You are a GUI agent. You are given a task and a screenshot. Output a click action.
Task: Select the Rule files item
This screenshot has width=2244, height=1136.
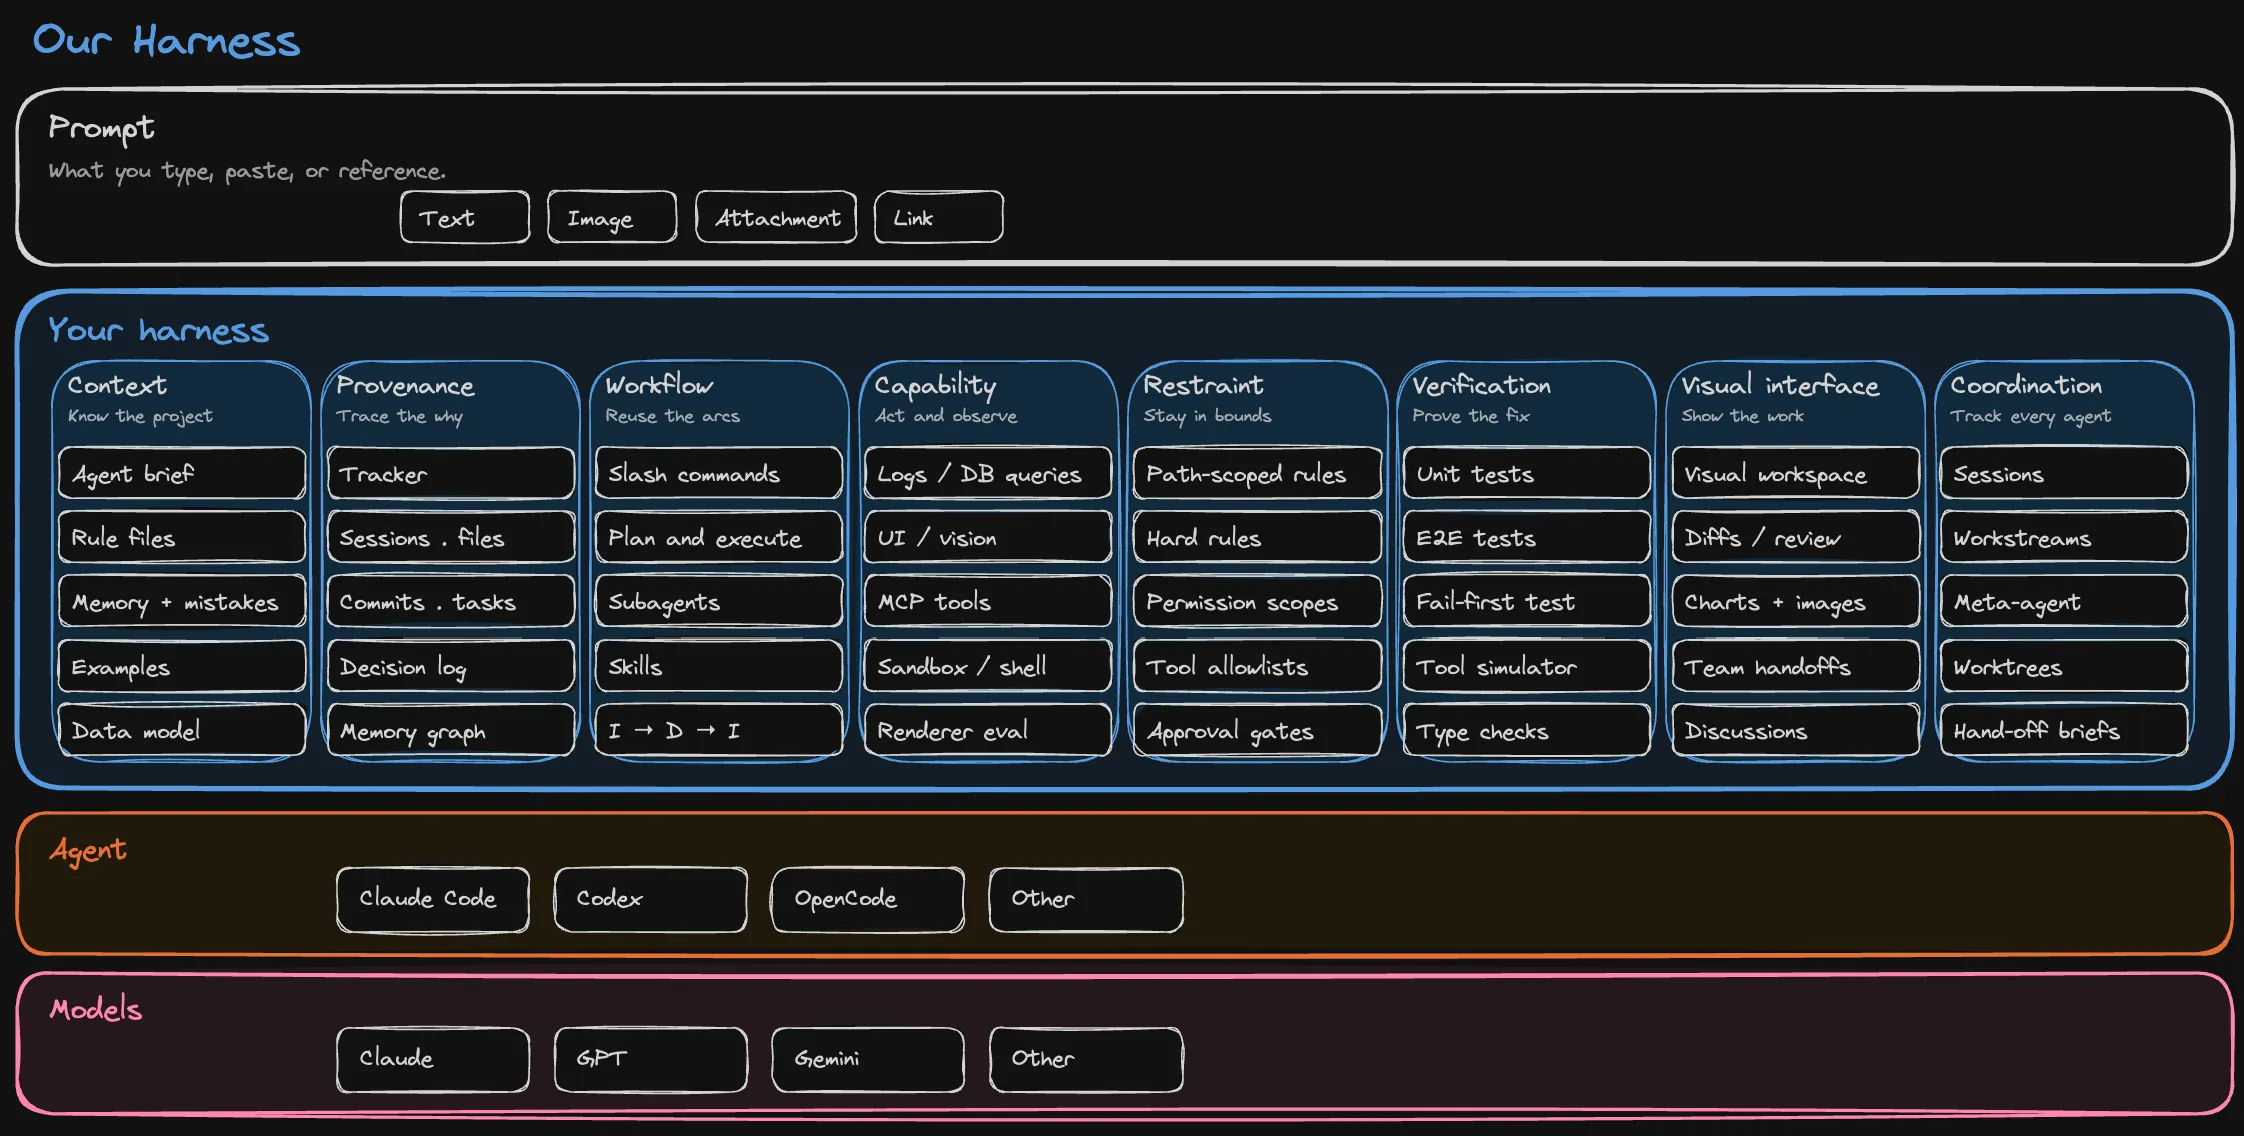point(182,537)
